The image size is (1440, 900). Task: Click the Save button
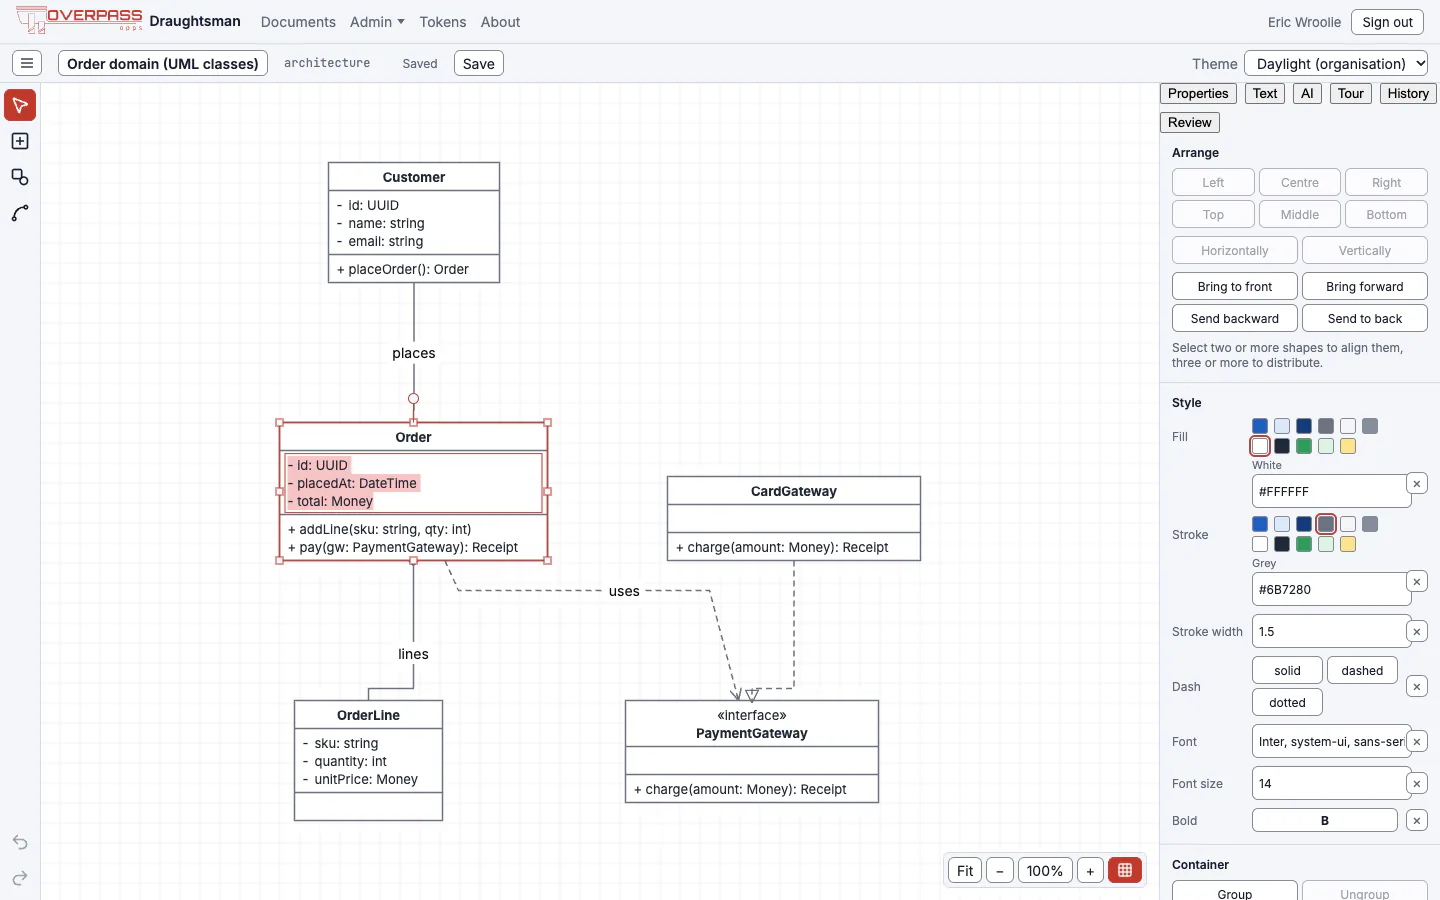(x=479, y=63)
